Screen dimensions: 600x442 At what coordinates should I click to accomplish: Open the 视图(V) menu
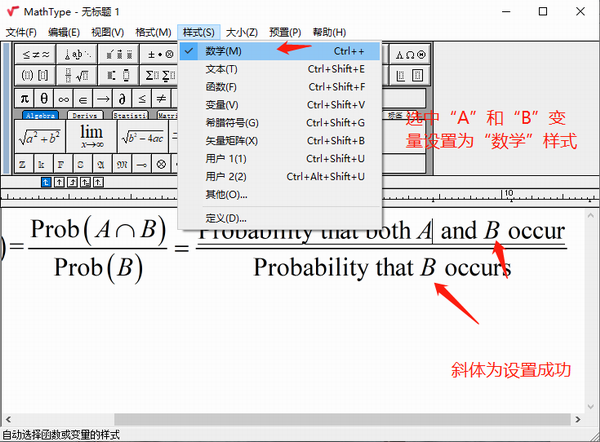(x=108, y=32)
